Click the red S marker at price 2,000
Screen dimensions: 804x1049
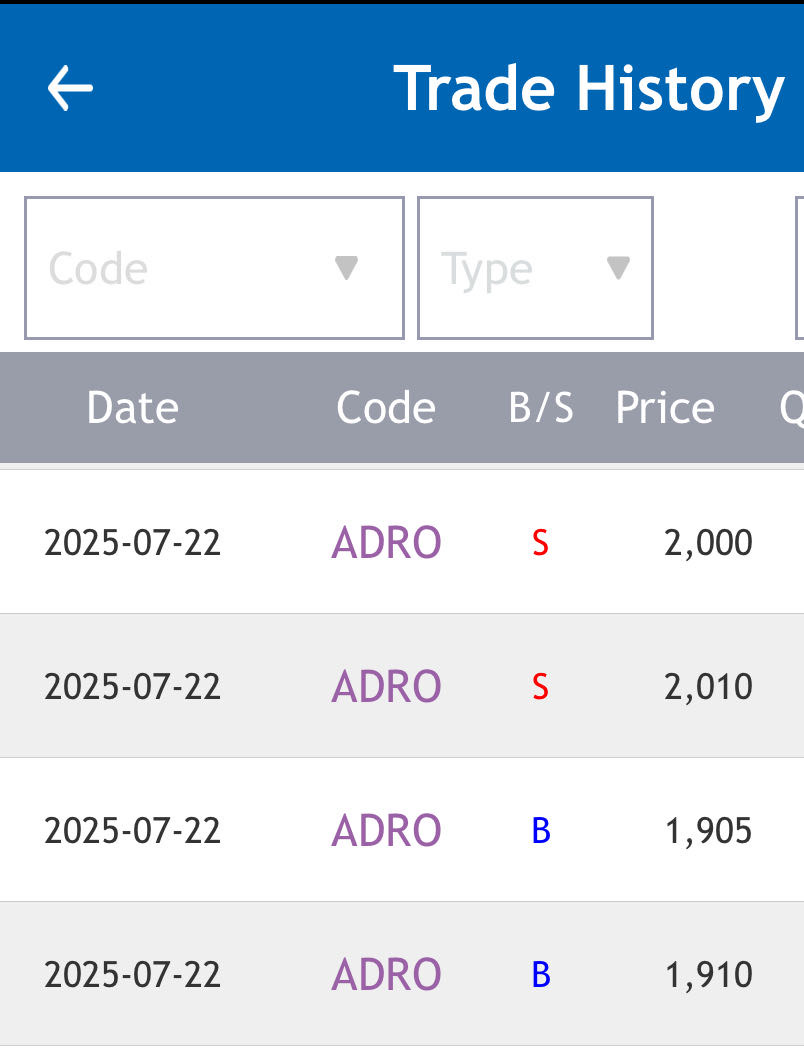coord(541,544)
